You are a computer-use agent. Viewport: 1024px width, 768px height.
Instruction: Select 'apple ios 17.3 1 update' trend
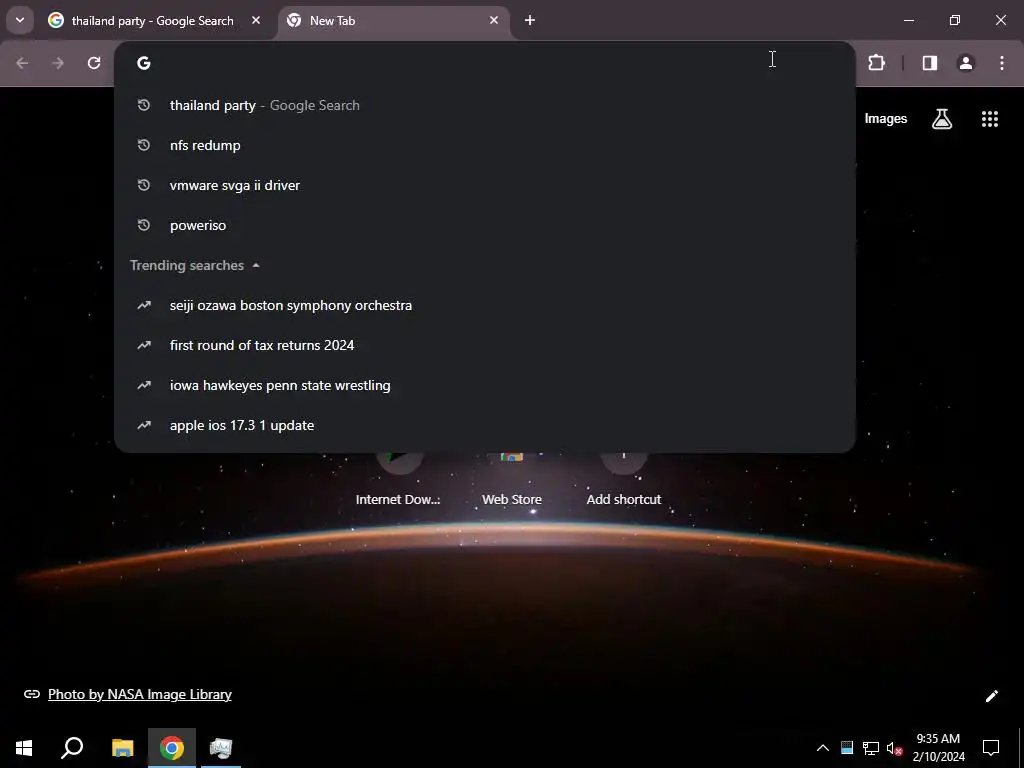coord(485,424)
